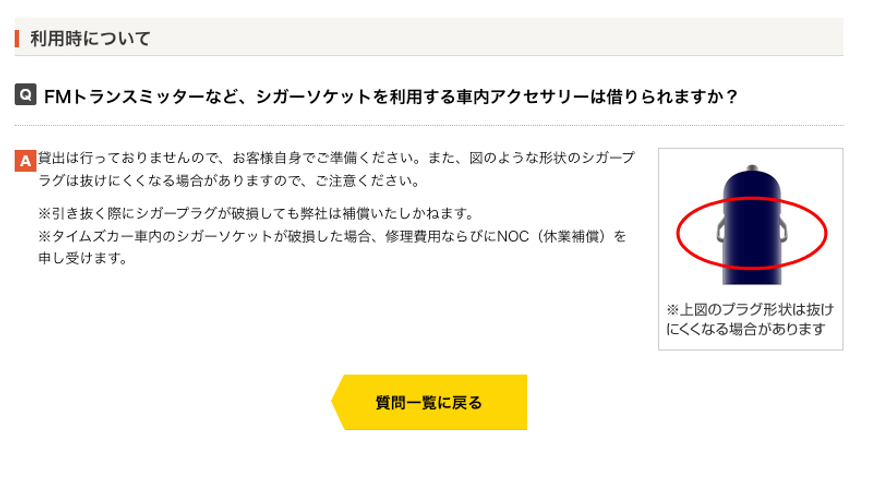
Task: Click the left side clip of the plug
Action: tap(721, 231)
